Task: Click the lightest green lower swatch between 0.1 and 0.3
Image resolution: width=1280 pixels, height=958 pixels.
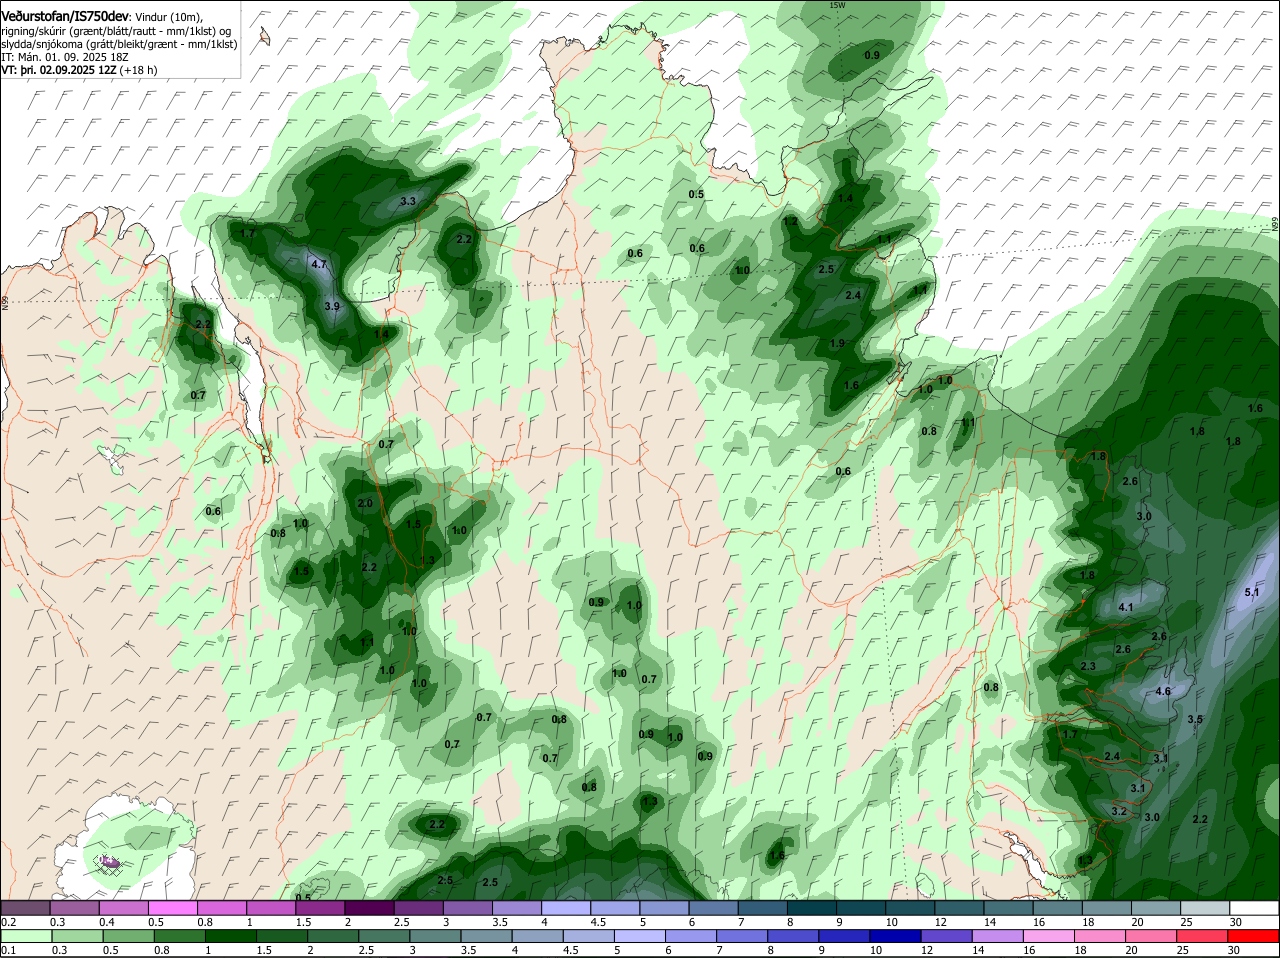Action: pos(26,936)
